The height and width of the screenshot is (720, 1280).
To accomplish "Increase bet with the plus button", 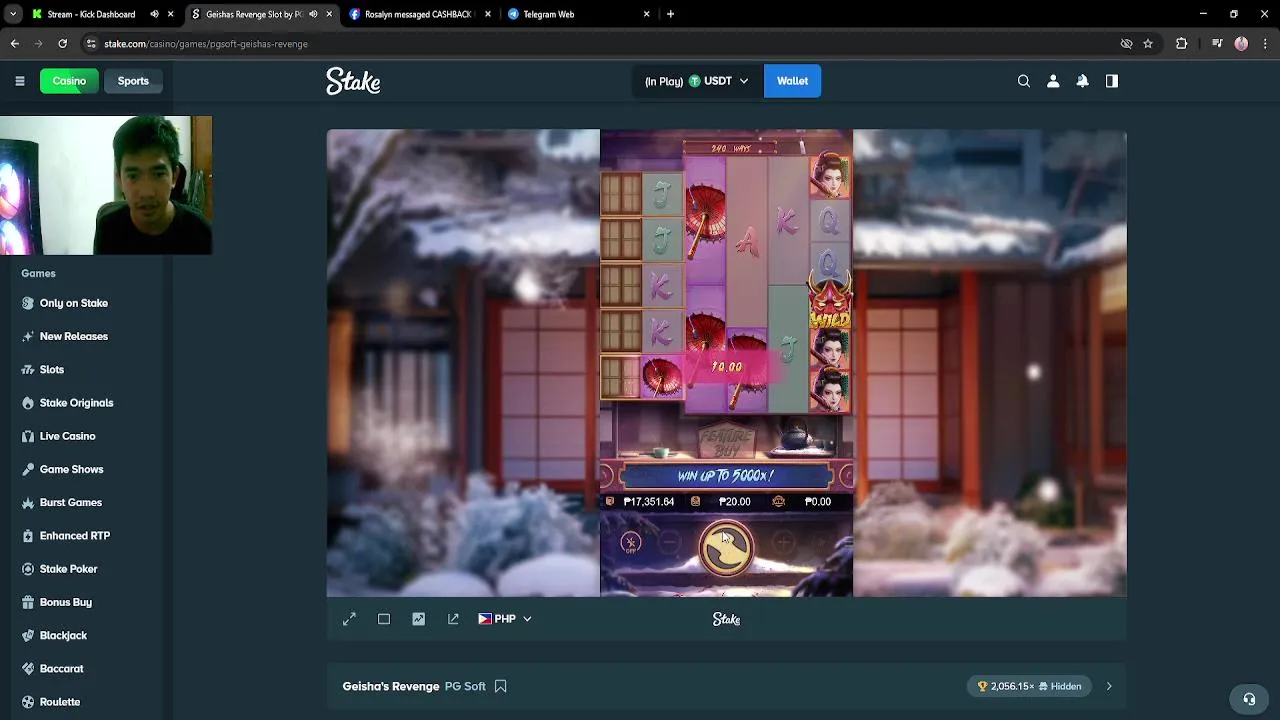I will coord(783,543).
